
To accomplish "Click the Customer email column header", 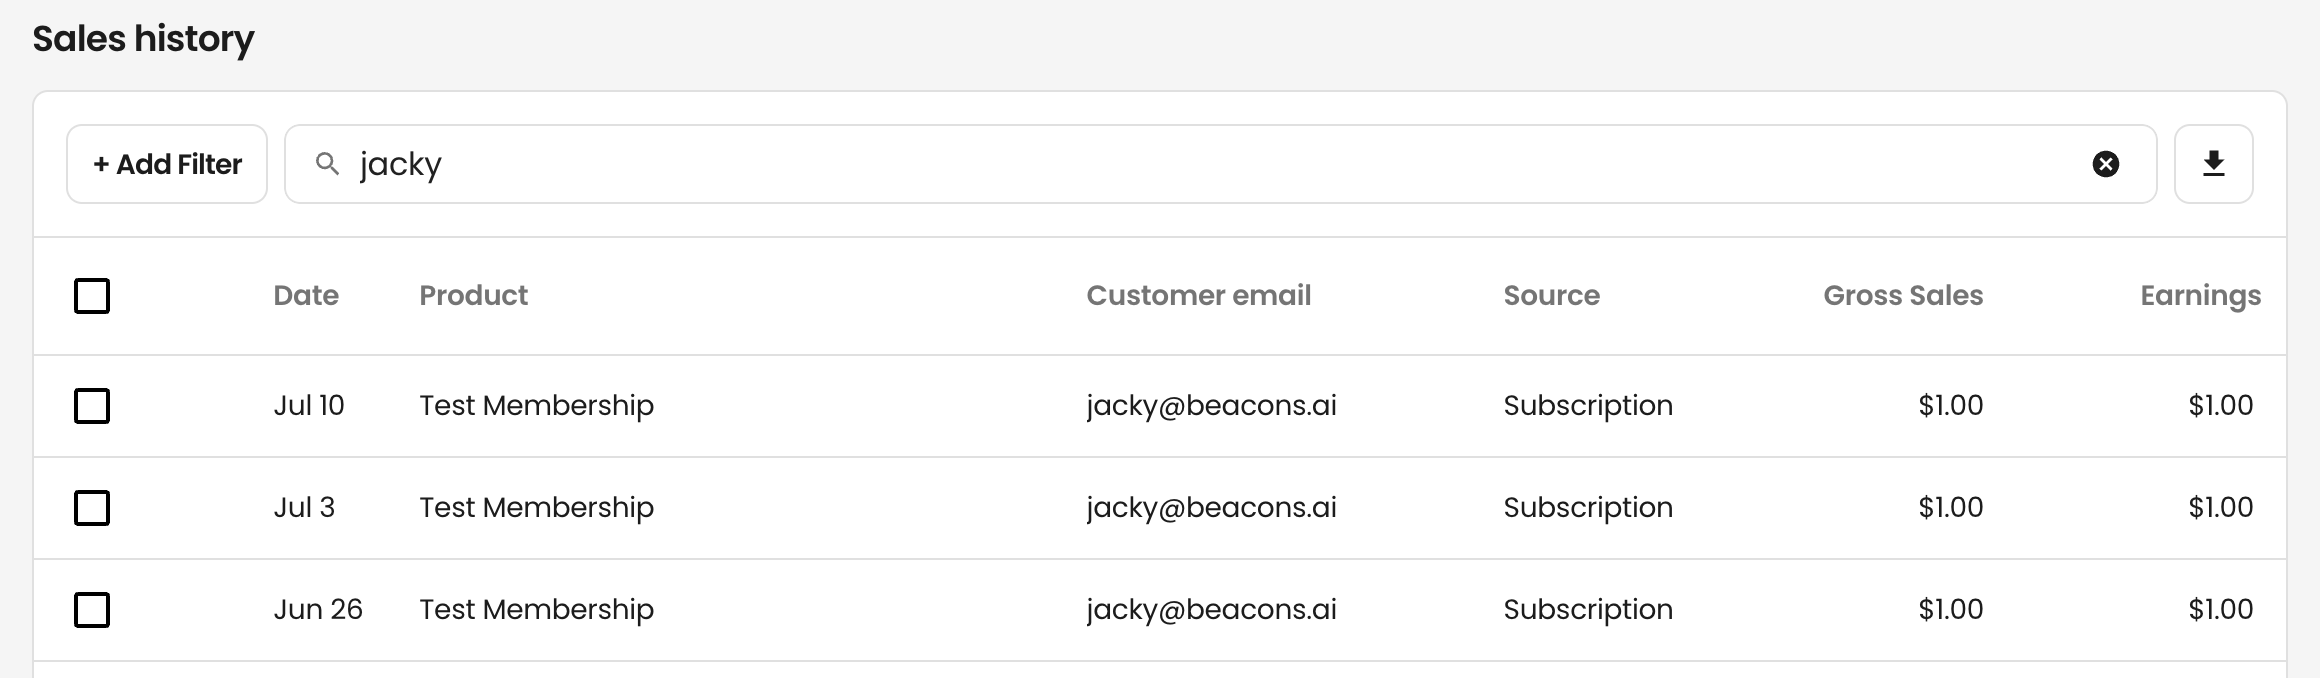I will 1198,295.
